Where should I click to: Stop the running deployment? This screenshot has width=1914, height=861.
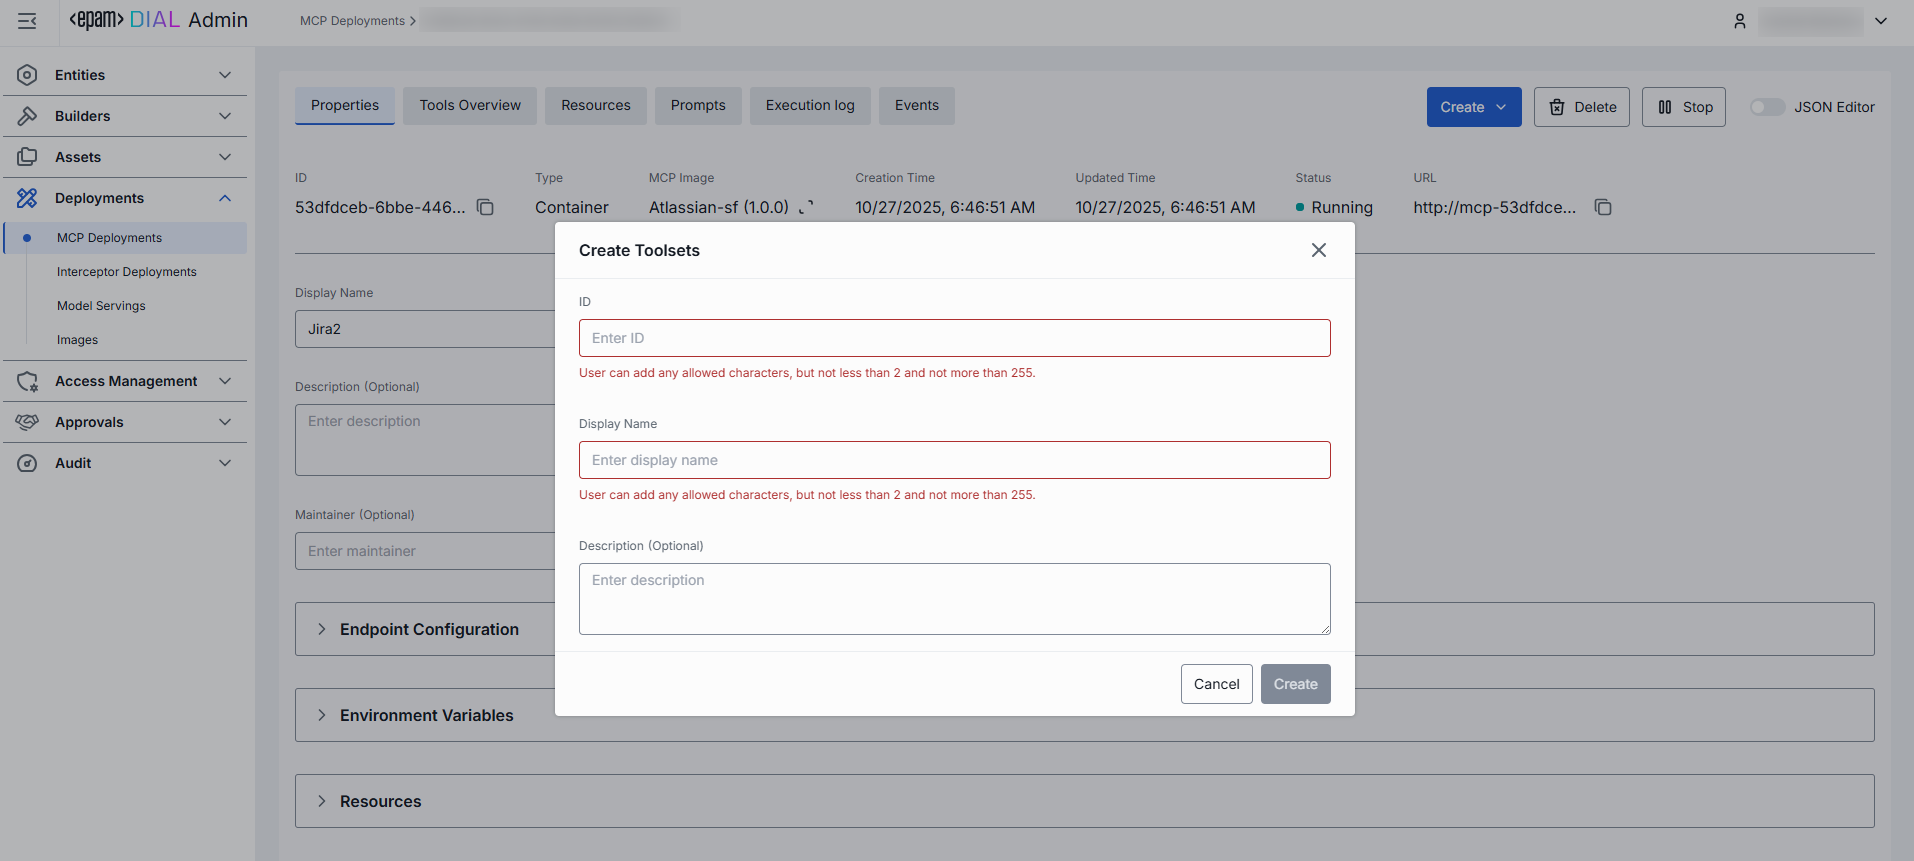1683,107
